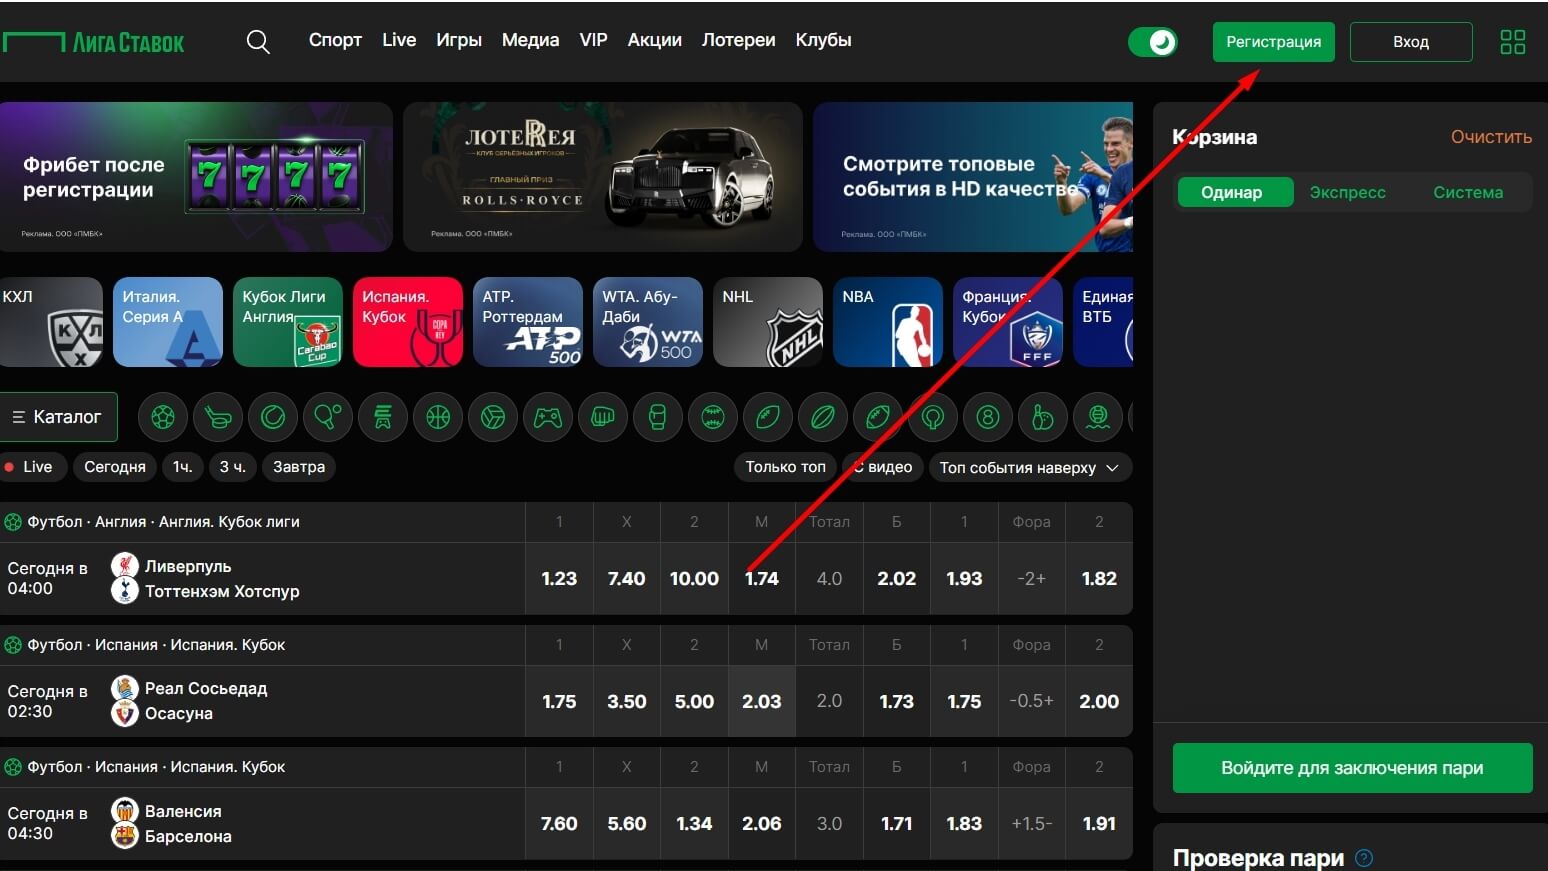Open the VIP menu item

[x=594, y=40]
